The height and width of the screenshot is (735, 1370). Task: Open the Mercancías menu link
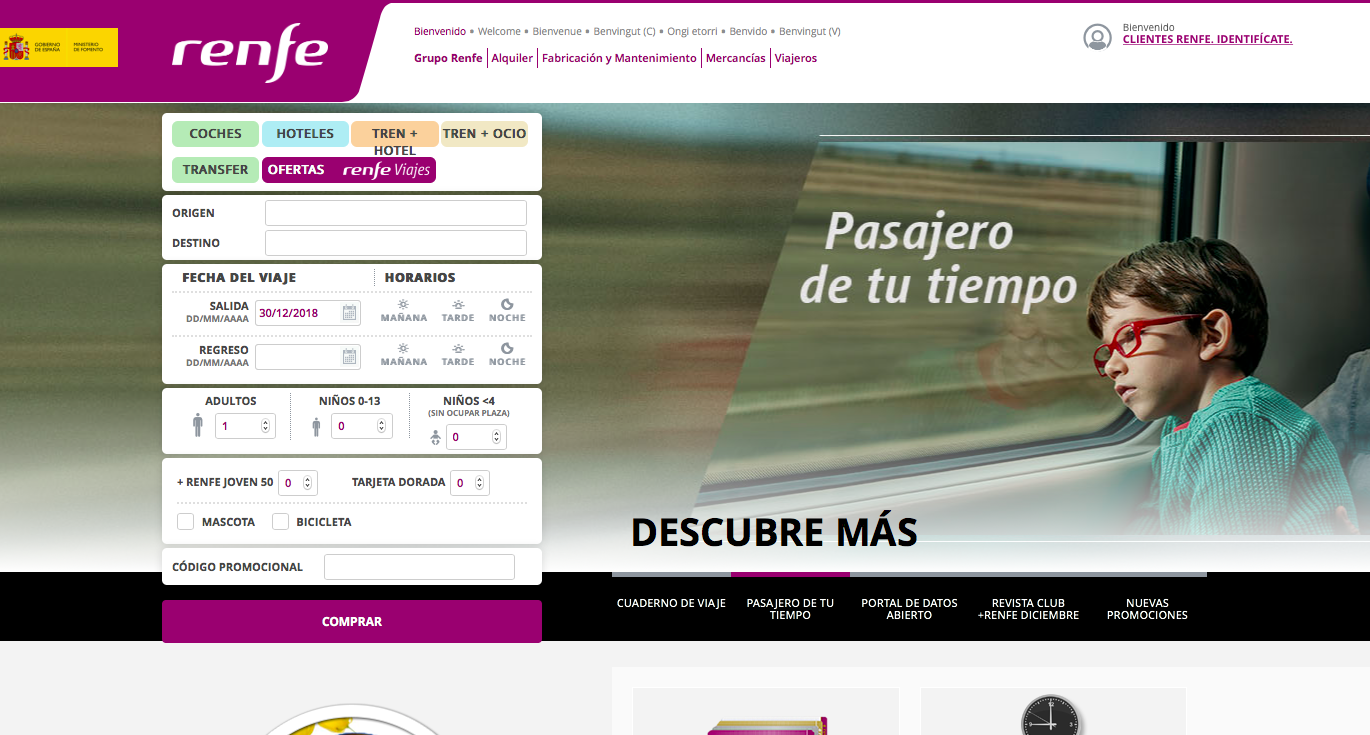pyautogui.click(x=735, y=58)
